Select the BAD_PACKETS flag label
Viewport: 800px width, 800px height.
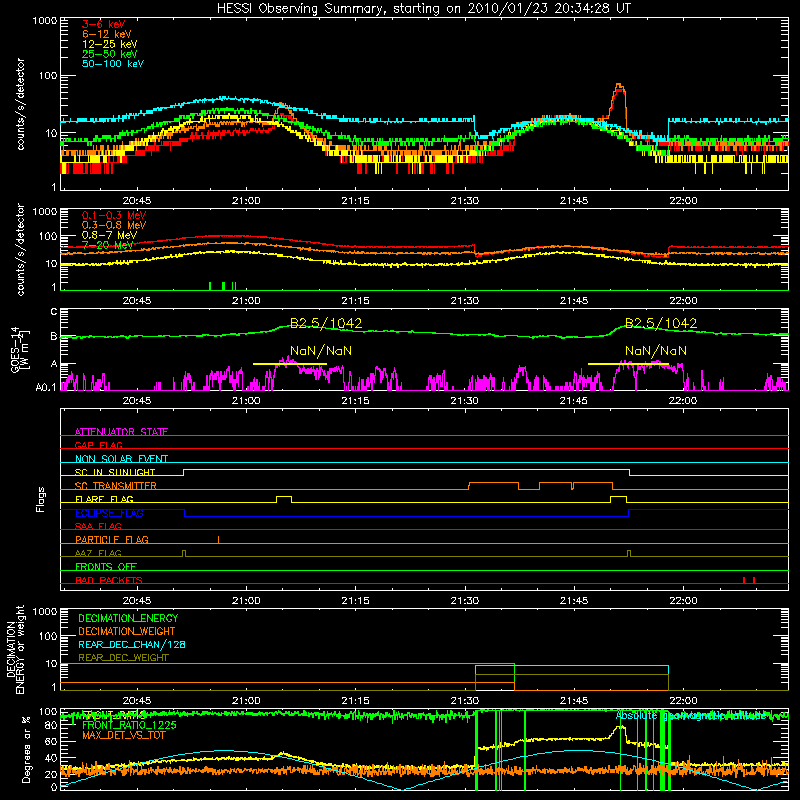point(109,580)
